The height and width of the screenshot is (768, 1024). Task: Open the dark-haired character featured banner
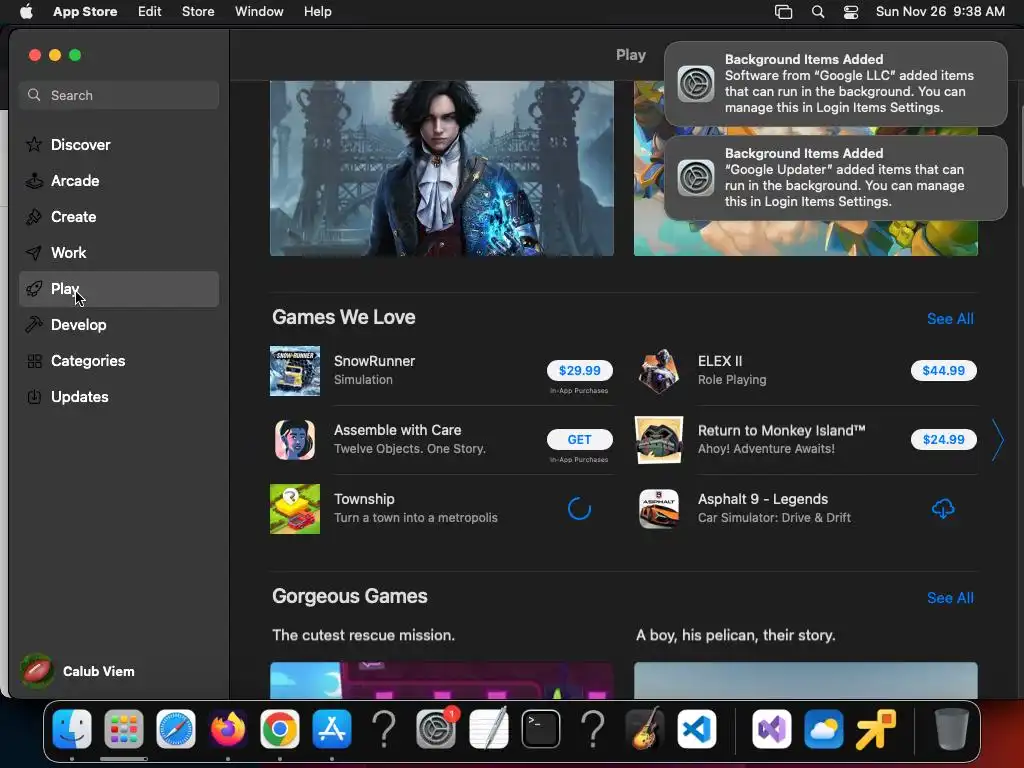(441, 168)
